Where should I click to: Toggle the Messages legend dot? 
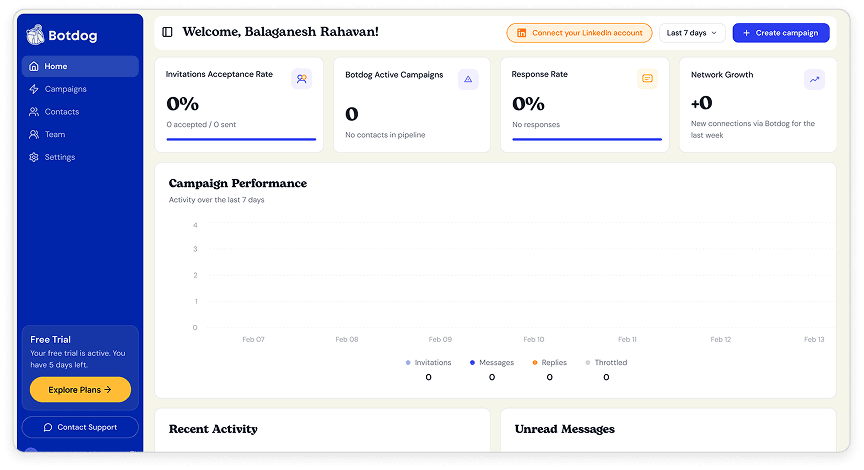(472, 363)
